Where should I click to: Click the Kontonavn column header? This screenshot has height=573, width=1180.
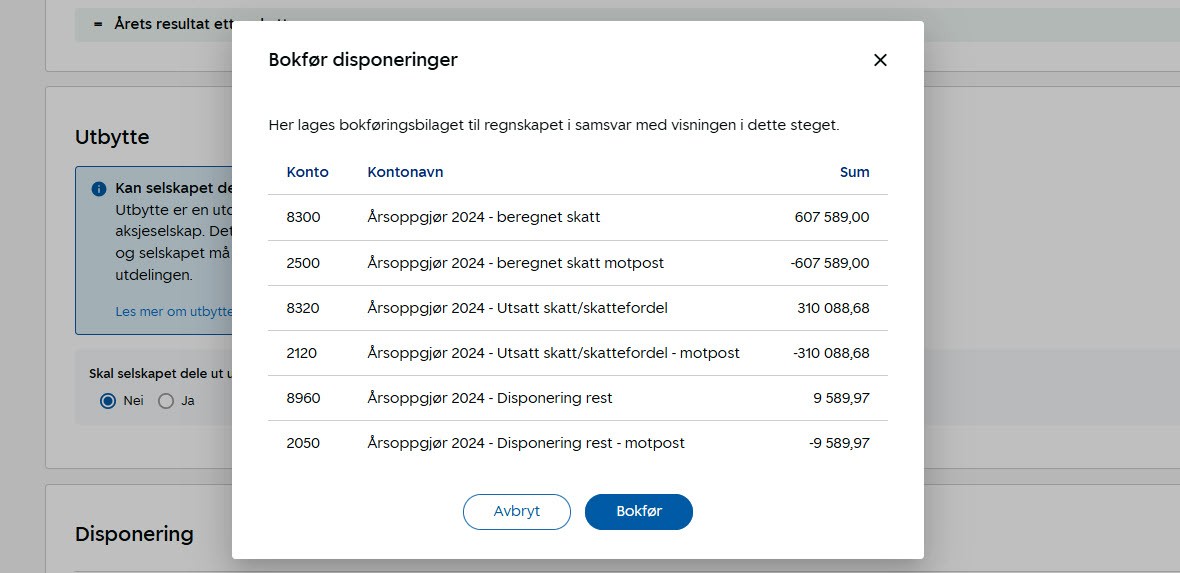click(x=405, y=172)
